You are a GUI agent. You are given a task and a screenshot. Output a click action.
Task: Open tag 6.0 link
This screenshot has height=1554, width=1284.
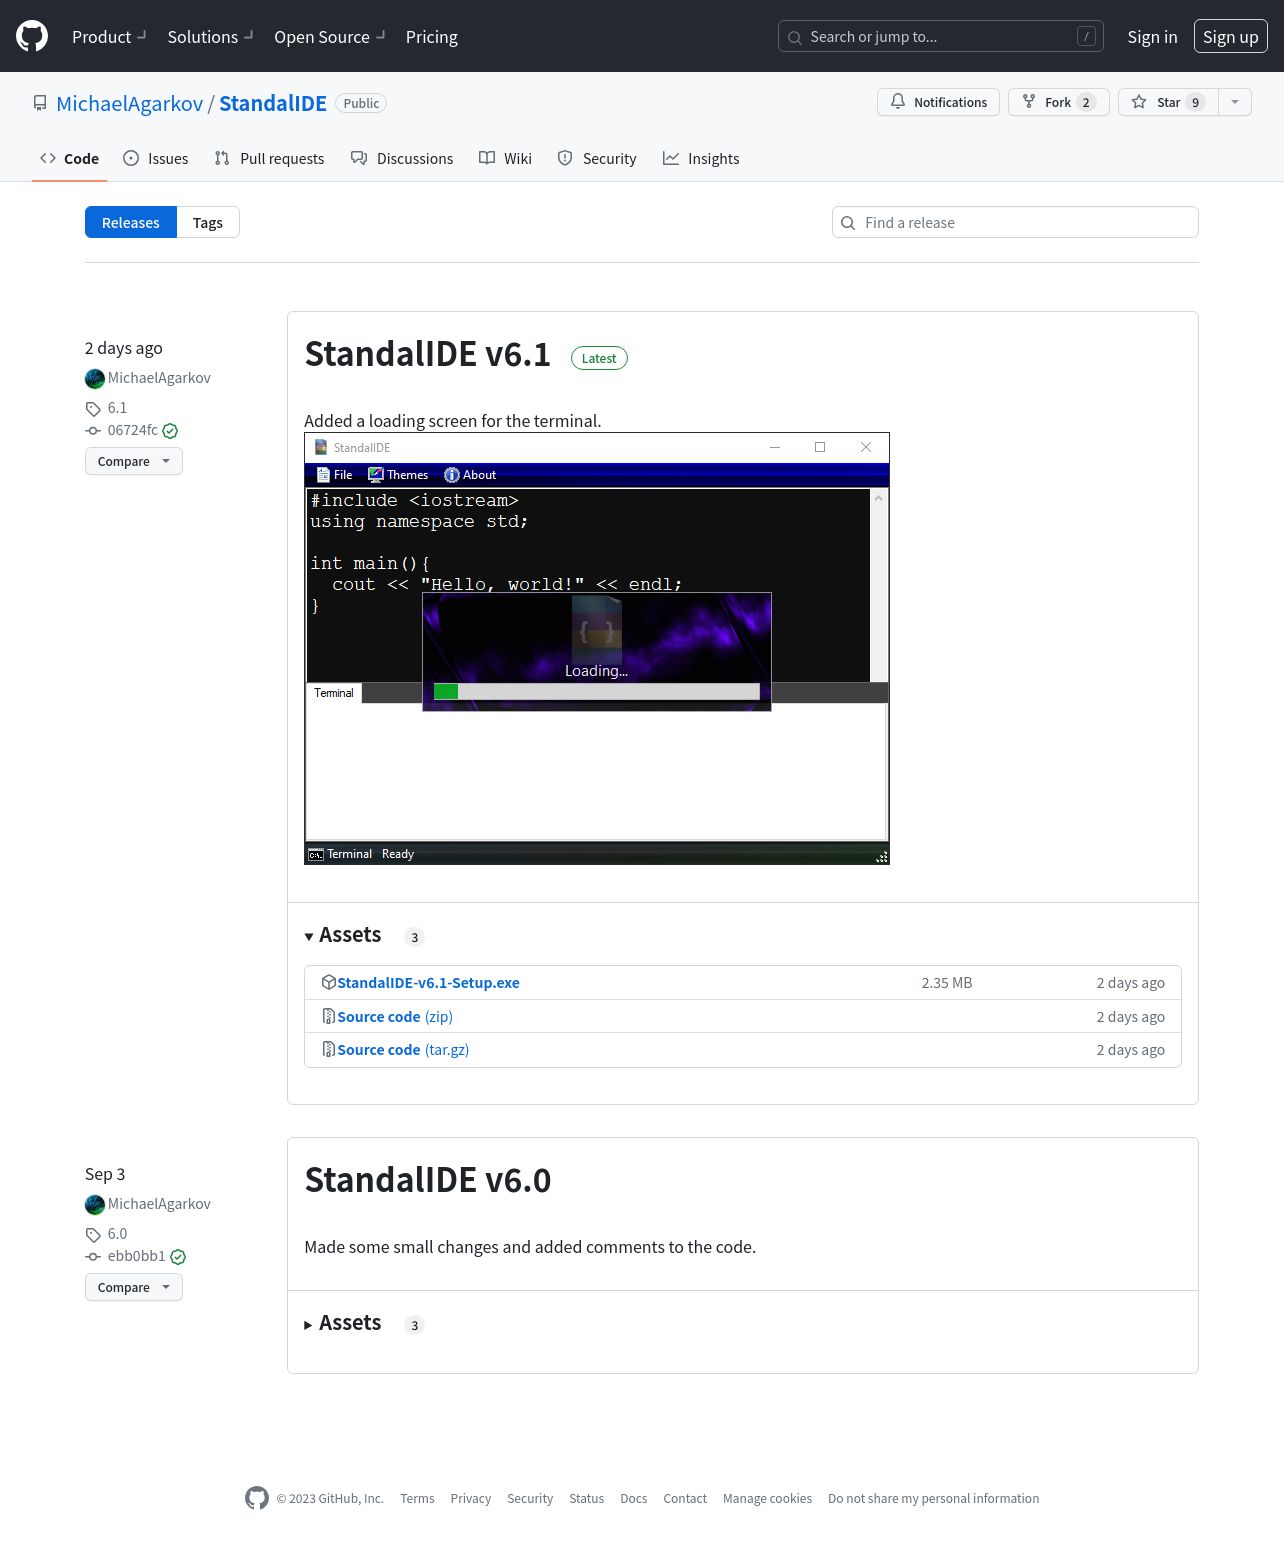tap(117, 1234)
